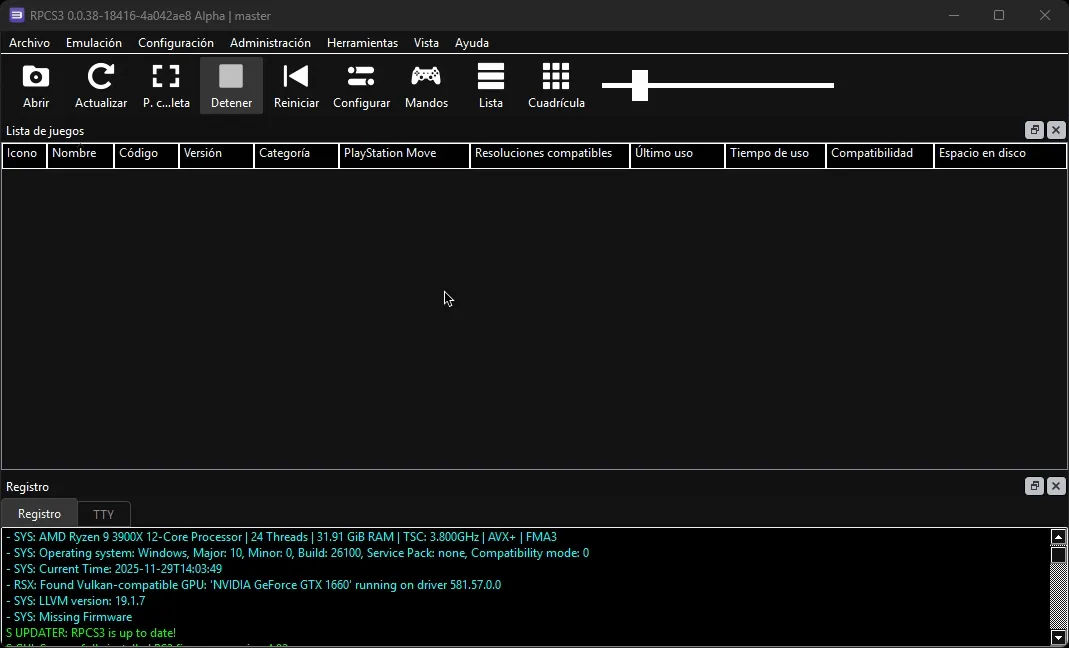Refresh the game list using Actualizar
The width and height of the screenshot is (1069, 648).
(100, 85)
